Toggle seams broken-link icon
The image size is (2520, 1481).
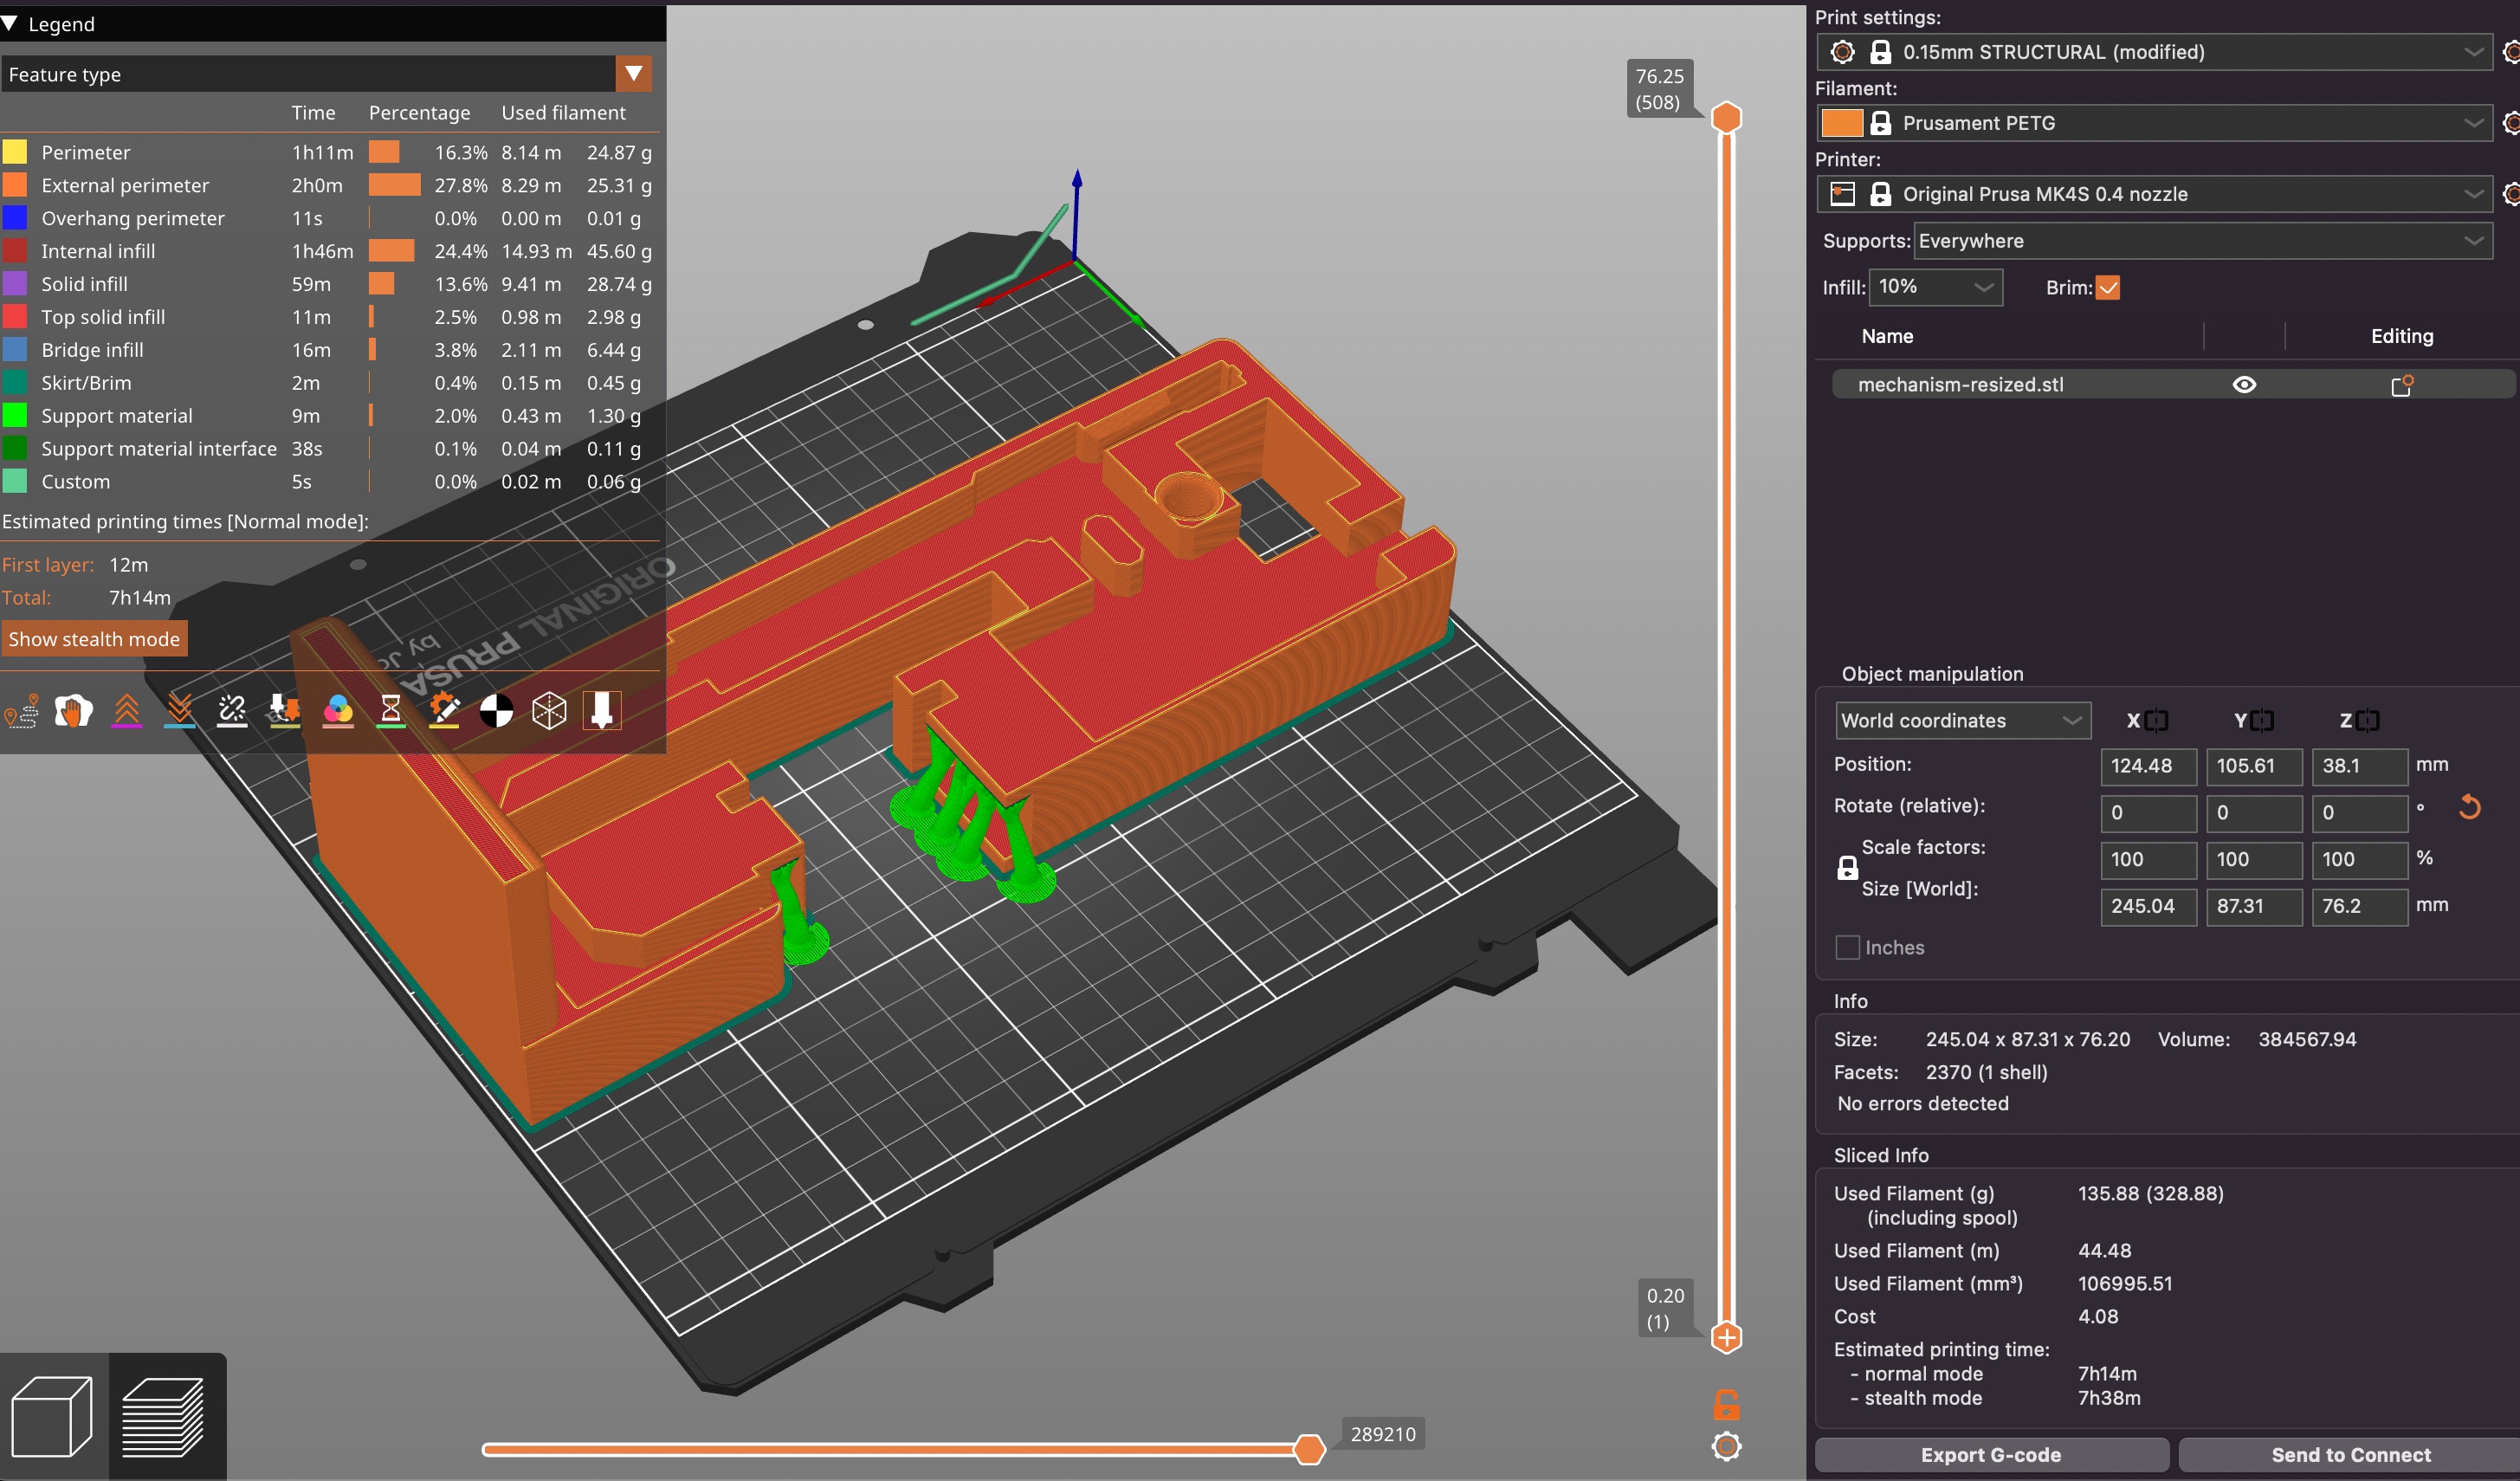coord(232,711)
